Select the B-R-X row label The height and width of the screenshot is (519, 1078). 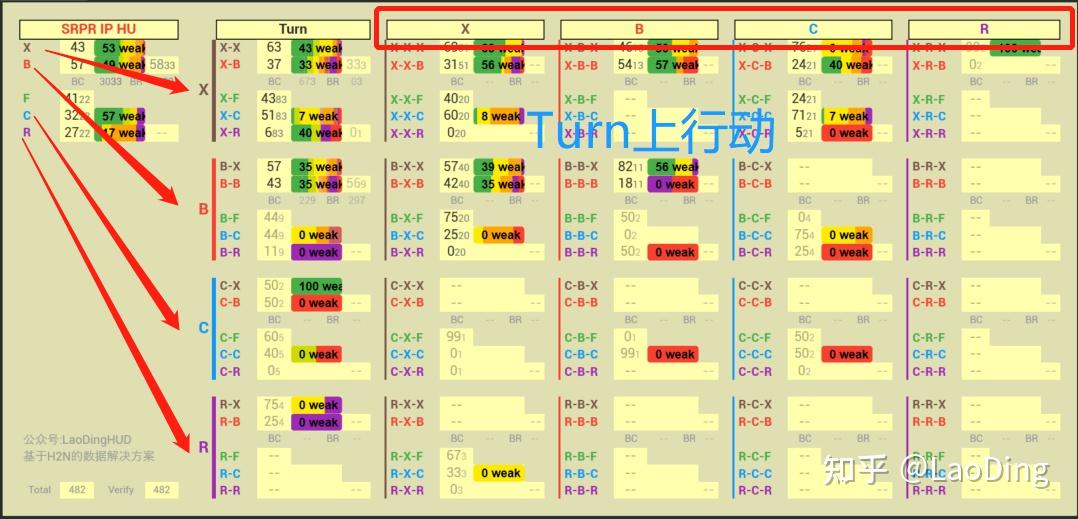click(x=929, y=167)
